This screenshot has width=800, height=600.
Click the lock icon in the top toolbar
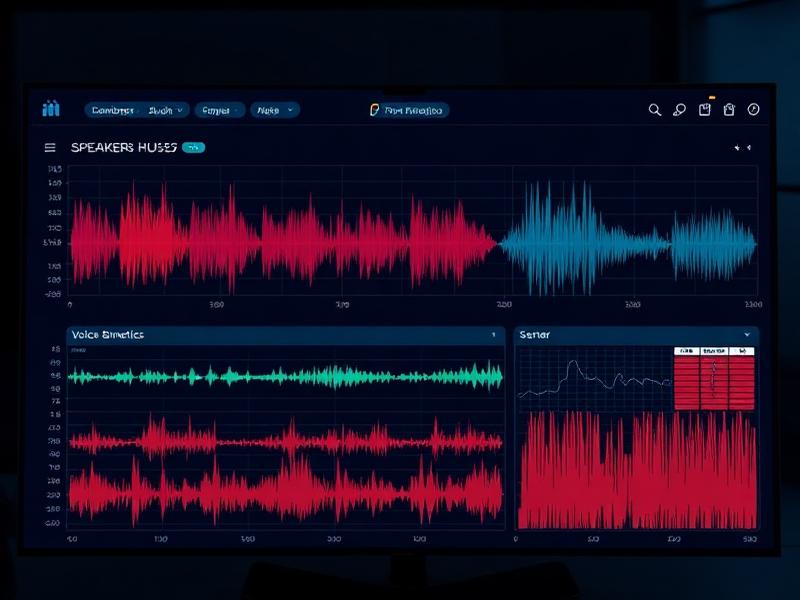[730, 110]
